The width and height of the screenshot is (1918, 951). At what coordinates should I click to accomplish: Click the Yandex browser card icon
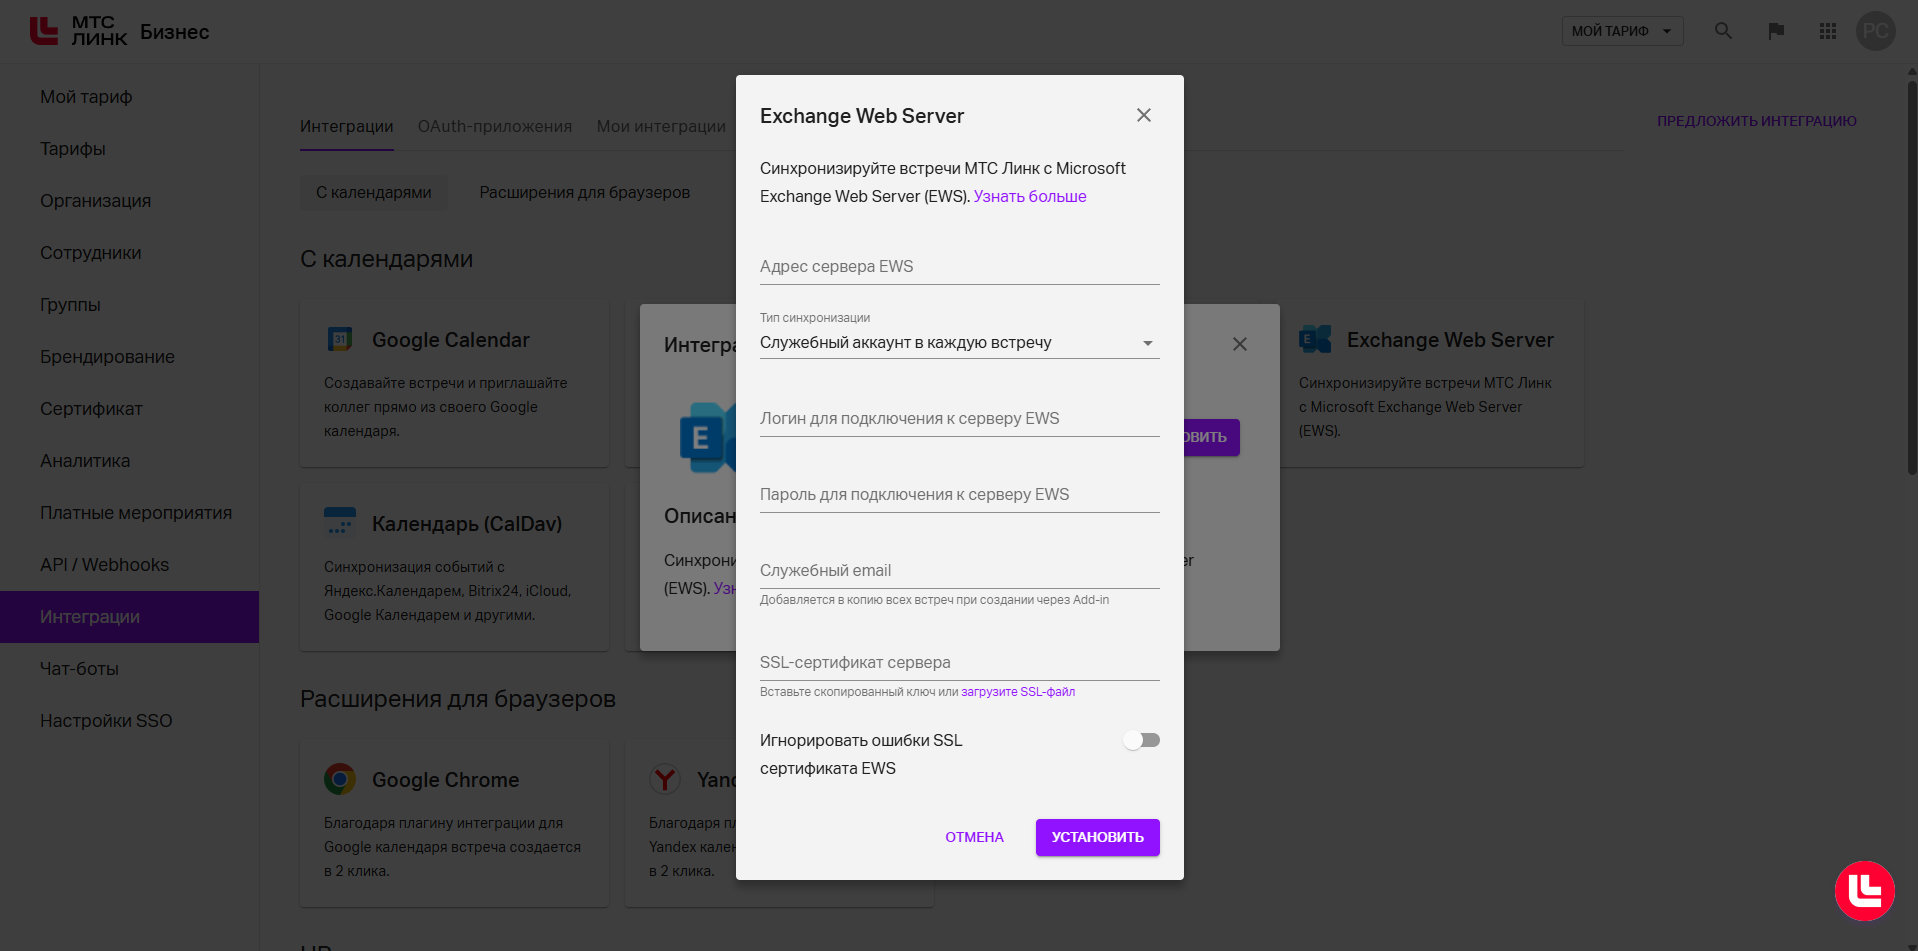pyautogui.click(x=665, y=779)
